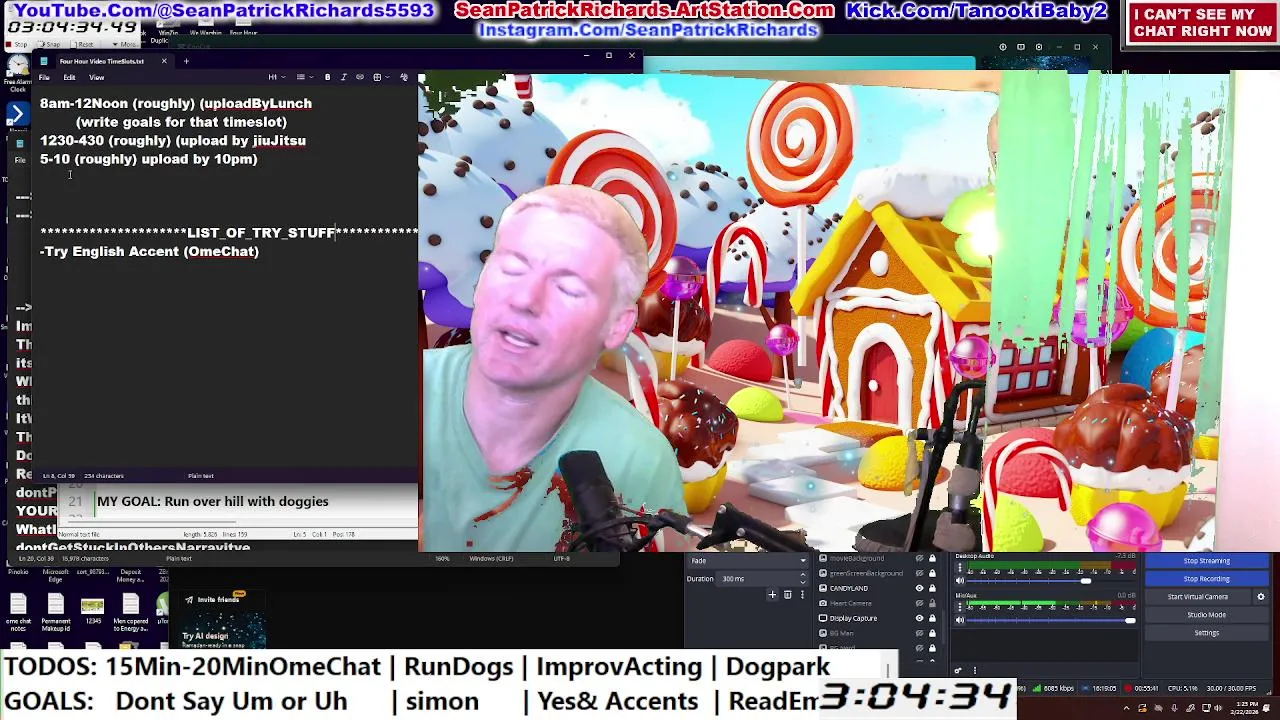Open 12345 desktop image file
1280x720 pixels.
tap(92, 609)
